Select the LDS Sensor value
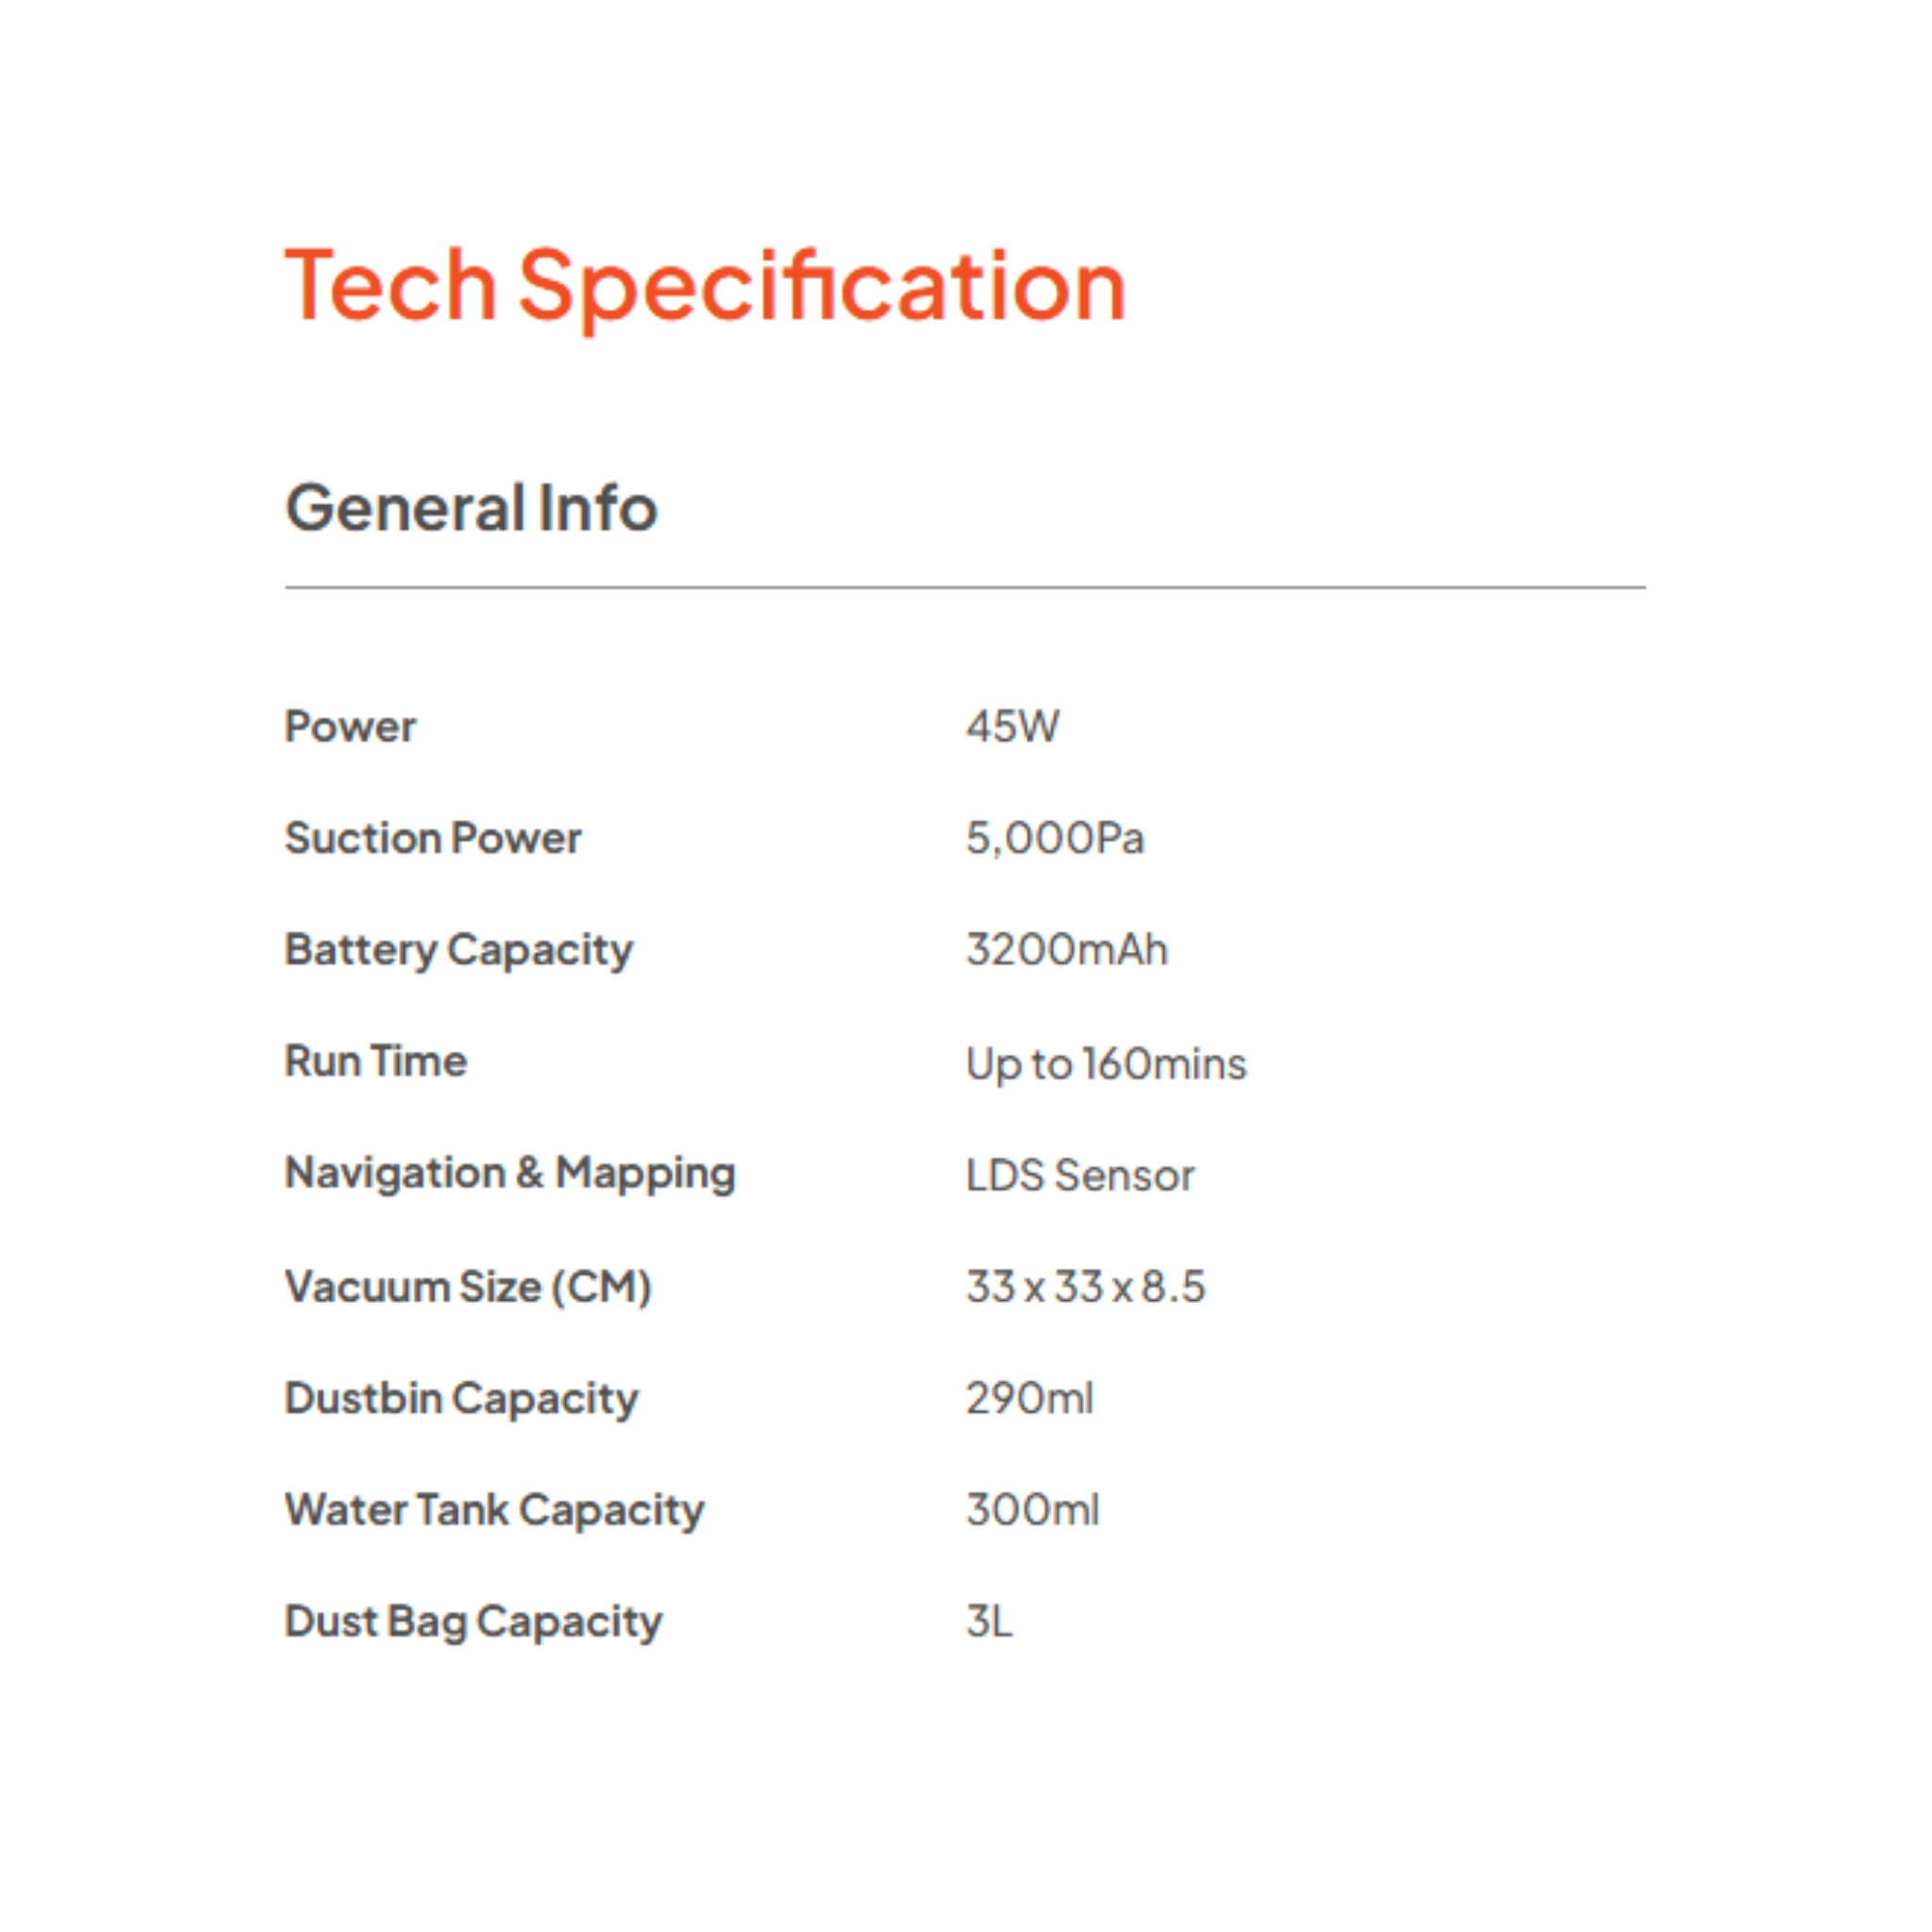The height and width of the screenshot is (1932, 1932). coord(1079,1176)
